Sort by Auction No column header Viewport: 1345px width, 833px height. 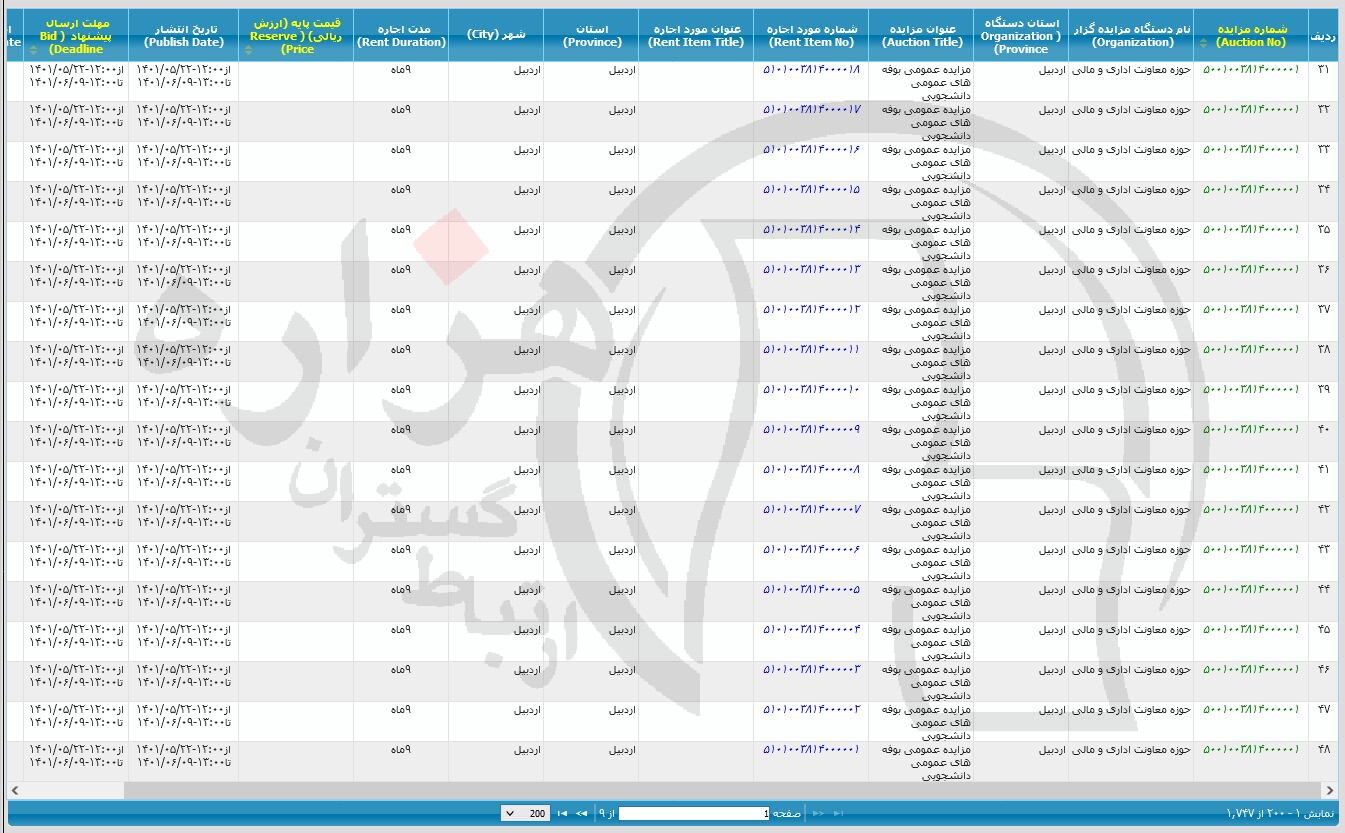[1250, 35]
